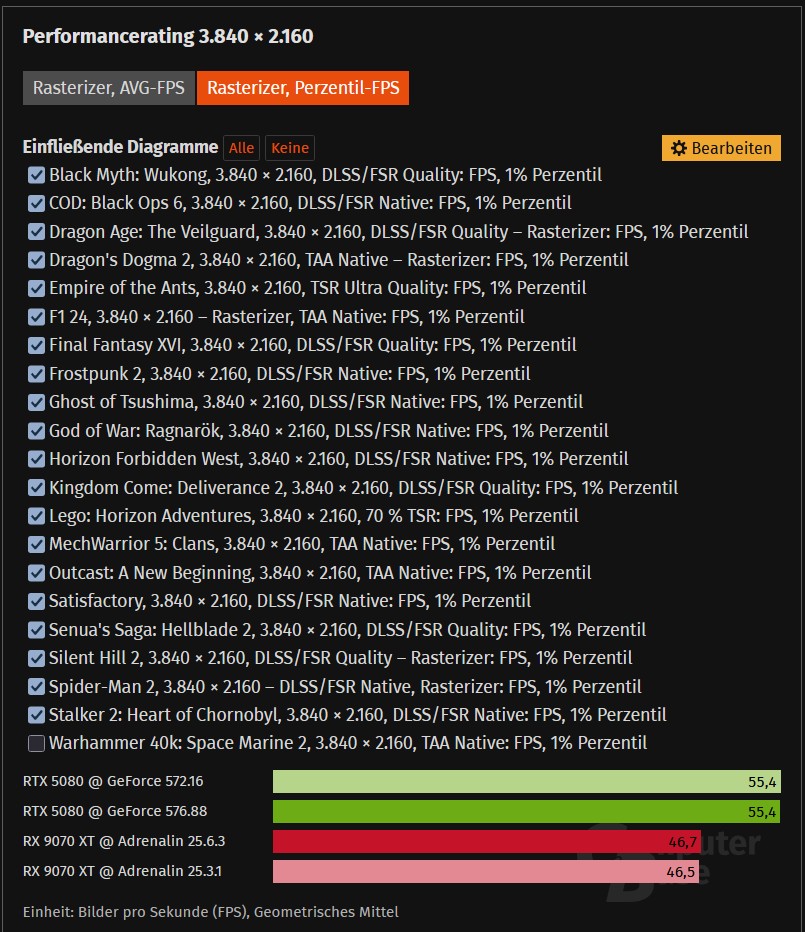The height and width of the screenshot is (932, 805).
Task: Switch to the Rasterizer, AVG-FPS tab
Action: pyautogui.click(x=107, y=88)
